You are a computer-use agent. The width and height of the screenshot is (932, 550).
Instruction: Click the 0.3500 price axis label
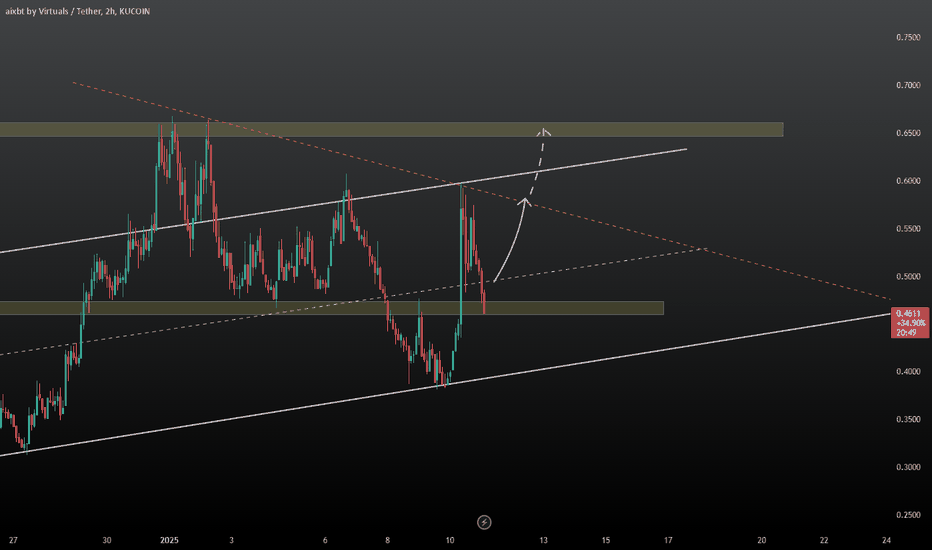click(x=908, y=419)
